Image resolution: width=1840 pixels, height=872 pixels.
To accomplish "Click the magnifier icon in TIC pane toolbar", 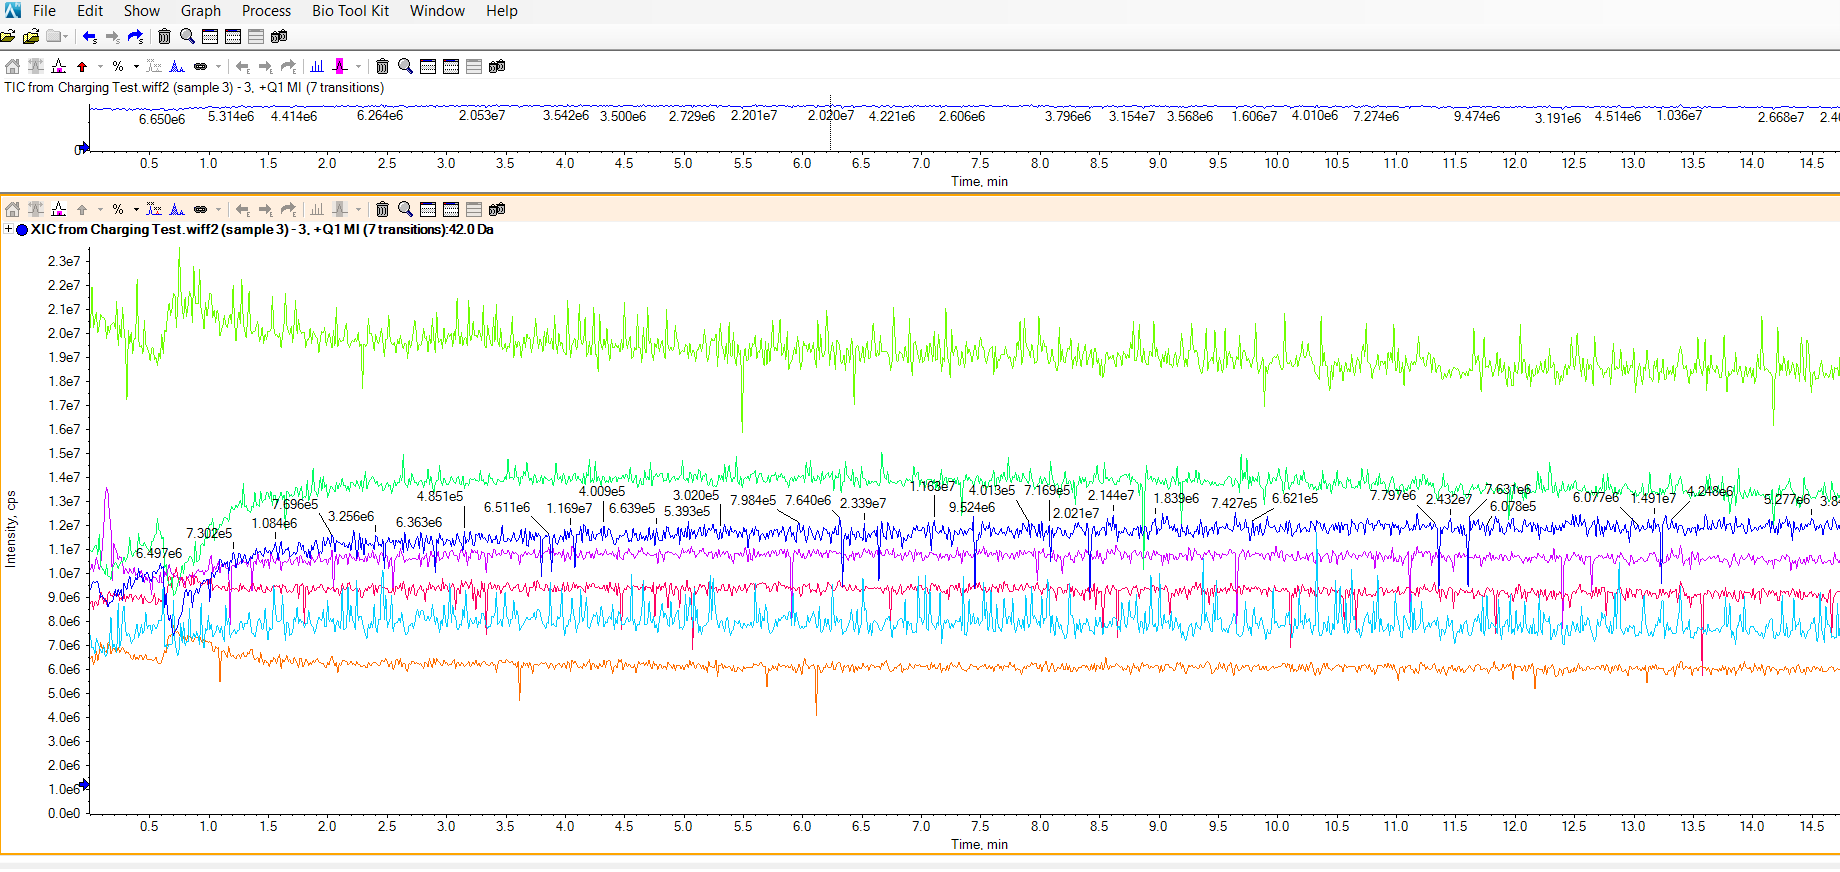I will [405, 67].
